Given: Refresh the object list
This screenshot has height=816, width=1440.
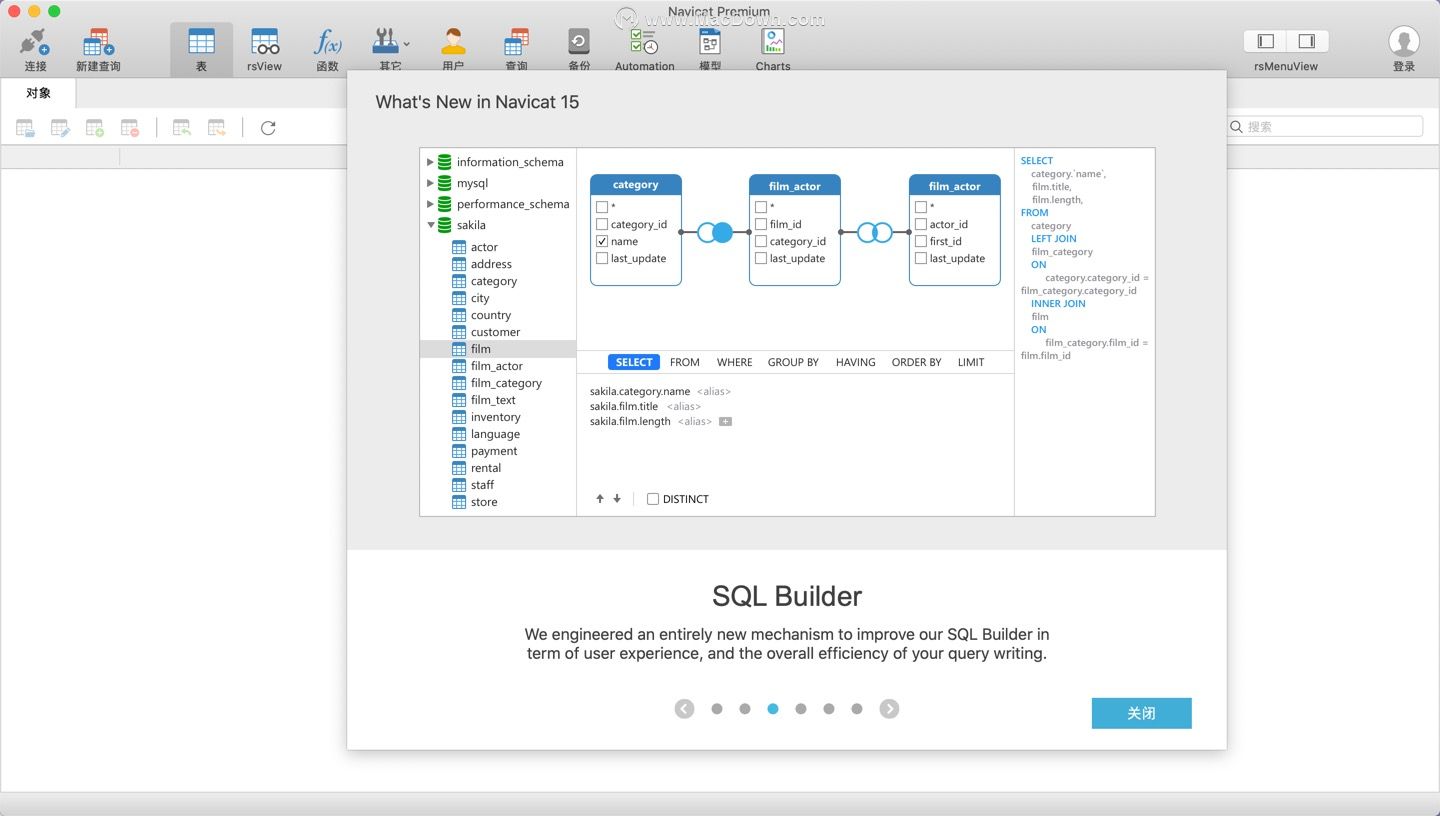Looking at the screenshot, I should [268, 128].
